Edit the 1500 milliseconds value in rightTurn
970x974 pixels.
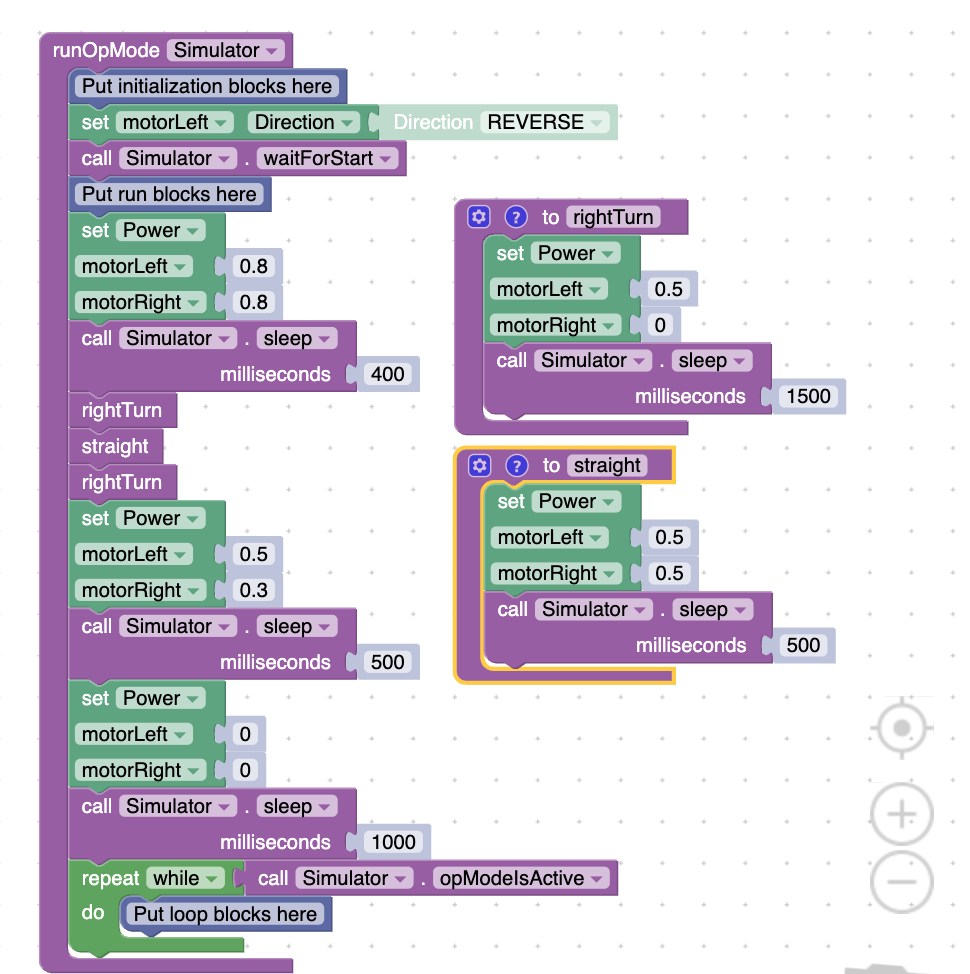[808, 396]
